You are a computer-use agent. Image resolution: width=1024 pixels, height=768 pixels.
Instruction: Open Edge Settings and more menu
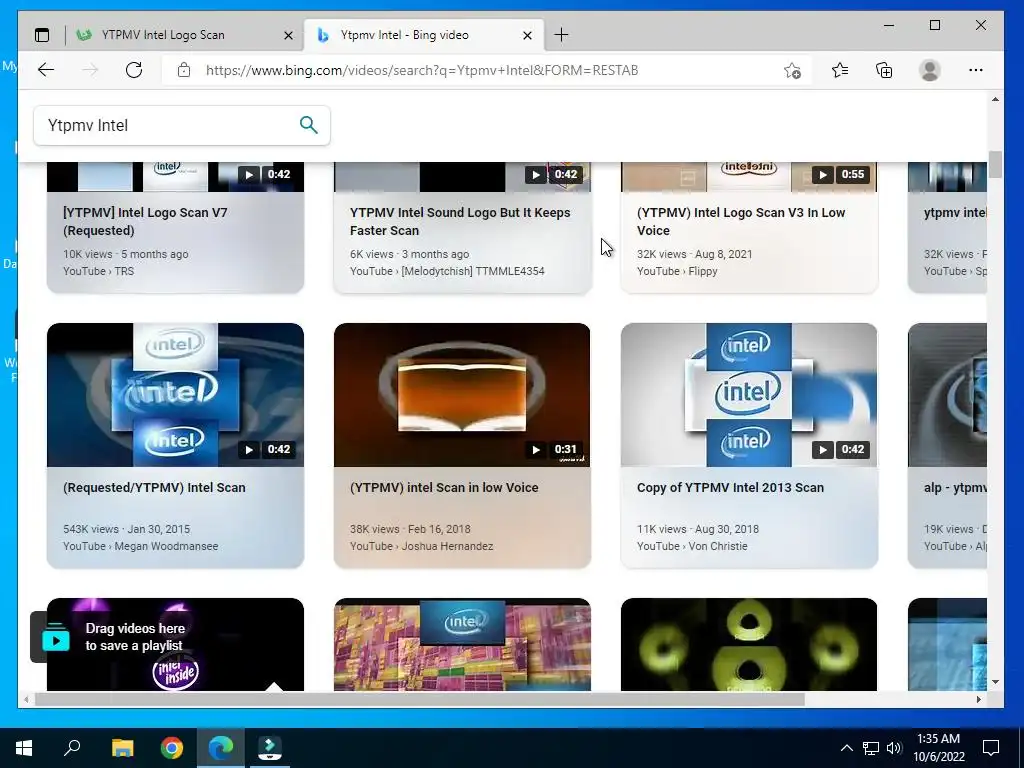click(976, 70)
